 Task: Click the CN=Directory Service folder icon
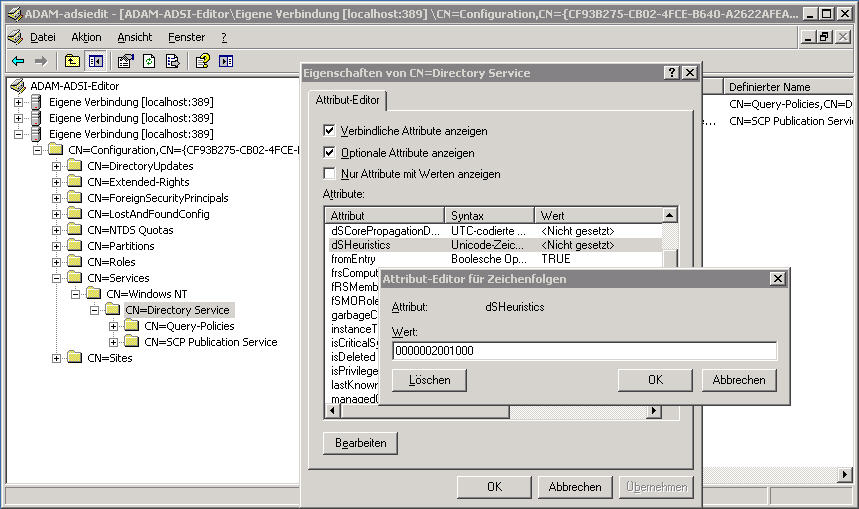tap(113, 310)
